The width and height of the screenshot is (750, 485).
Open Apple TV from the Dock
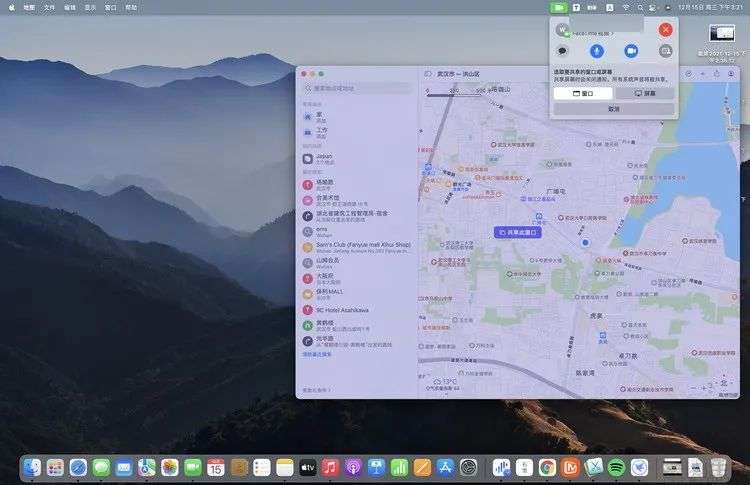307,467
